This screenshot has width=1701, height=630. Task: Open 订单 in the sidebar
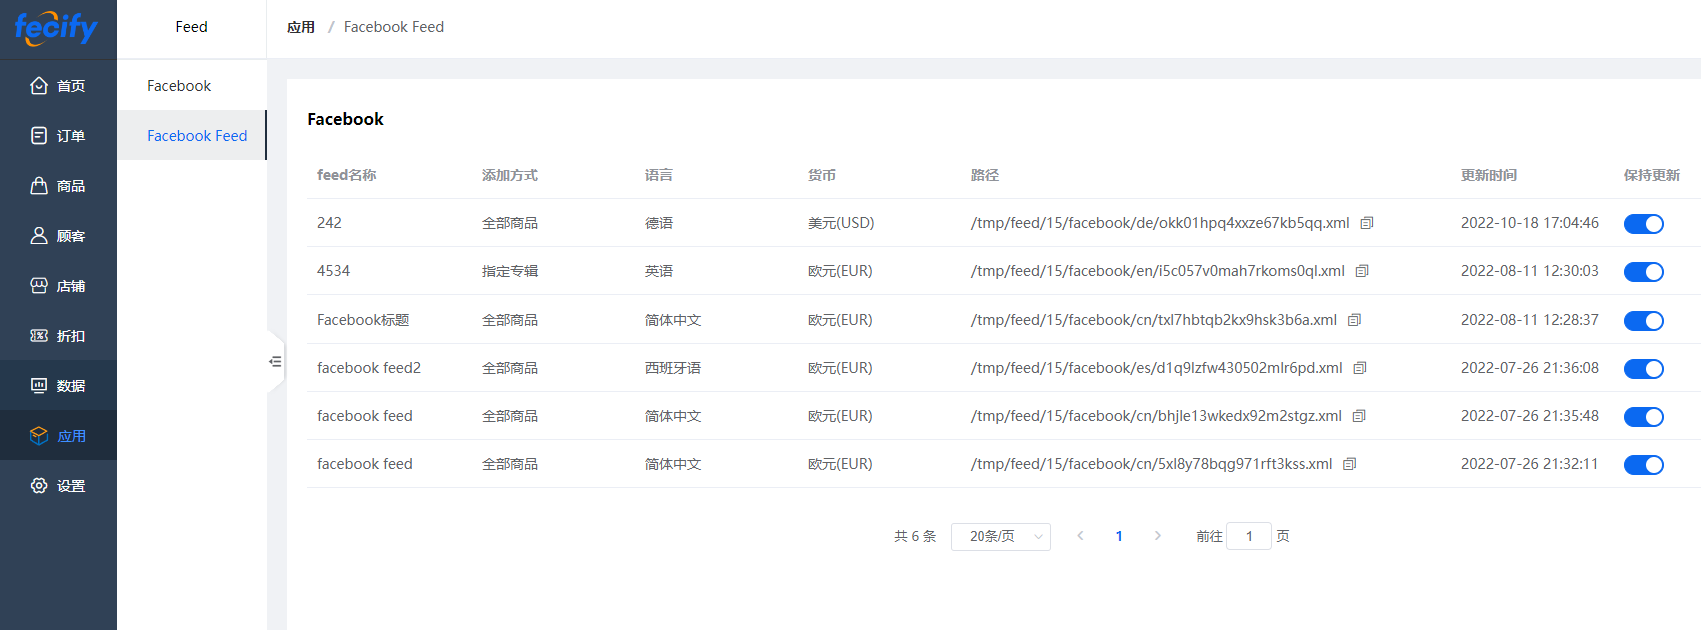(x=58, y=136)
